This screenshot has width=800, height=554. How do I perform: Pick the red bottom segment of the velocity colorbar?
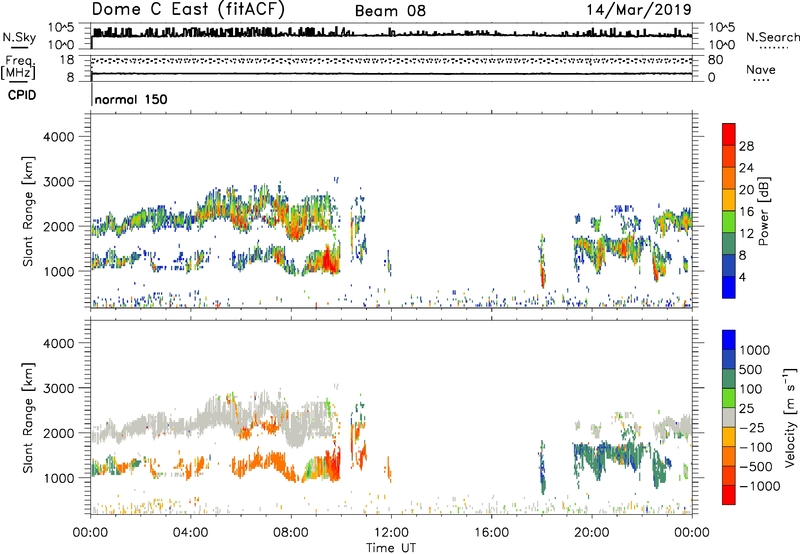coord(729,495)
